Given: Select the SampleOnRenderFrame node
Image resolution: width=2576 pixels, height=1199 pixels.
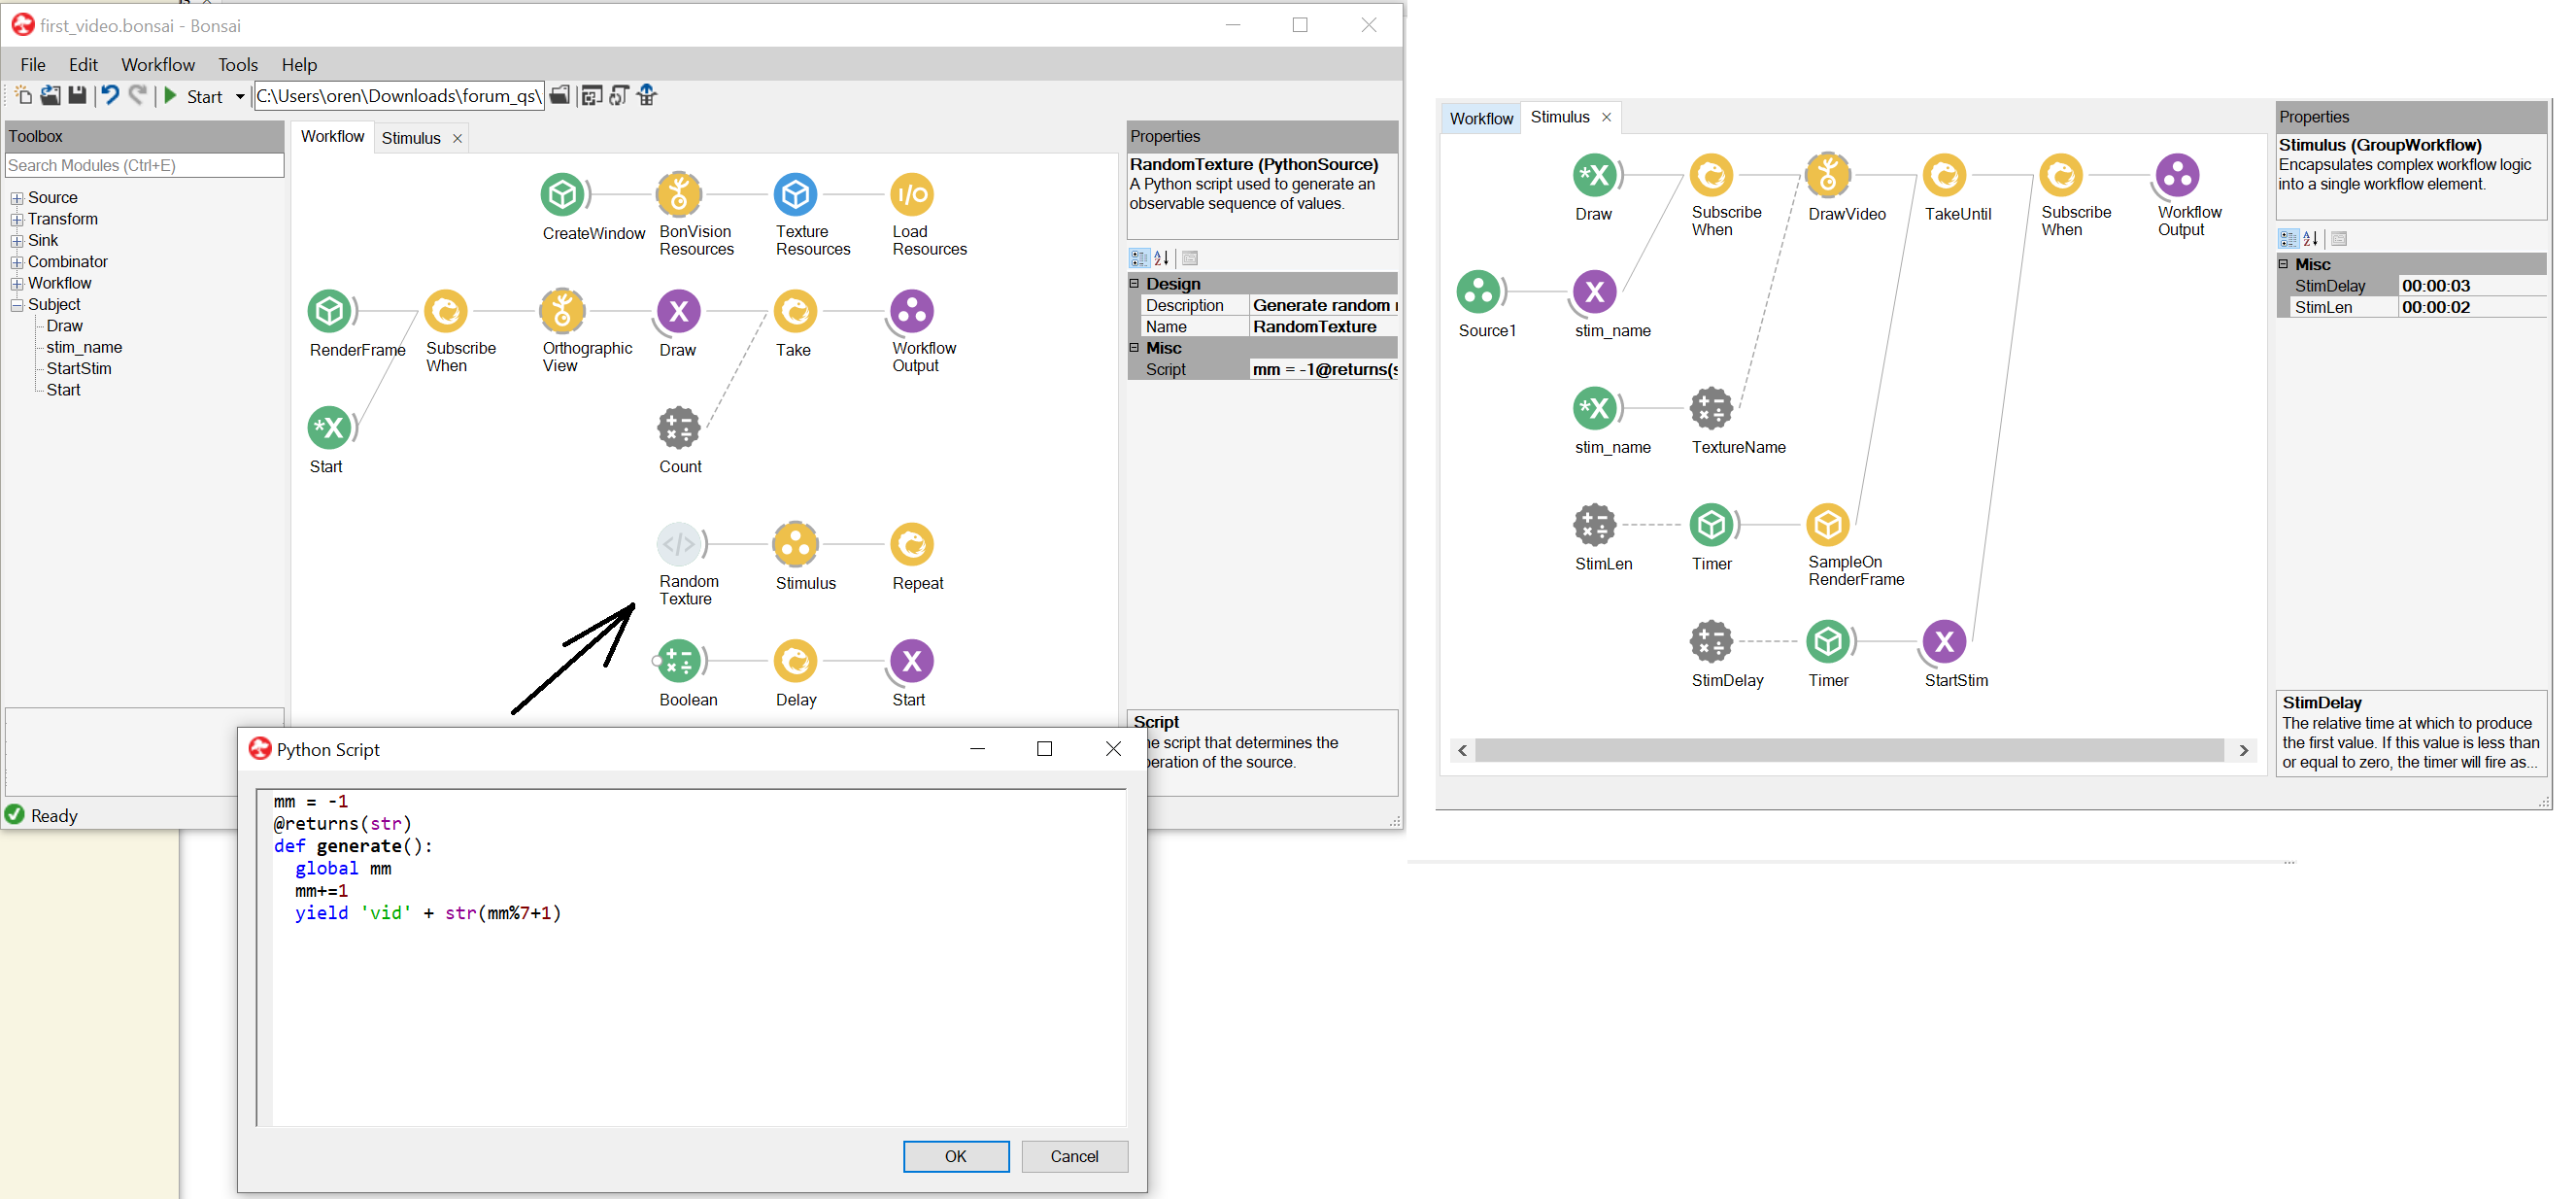Looking at the screenshot, I should [x=1827, y=524].
